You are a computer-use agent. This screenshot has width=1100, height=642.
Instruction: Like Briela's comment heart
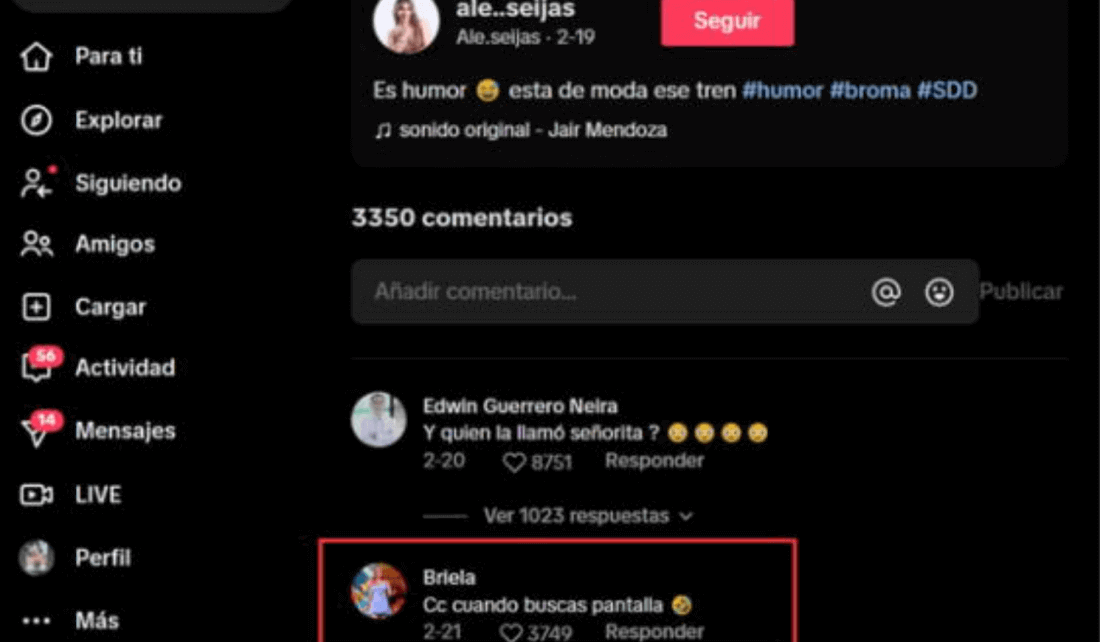(x=511, y=632)
